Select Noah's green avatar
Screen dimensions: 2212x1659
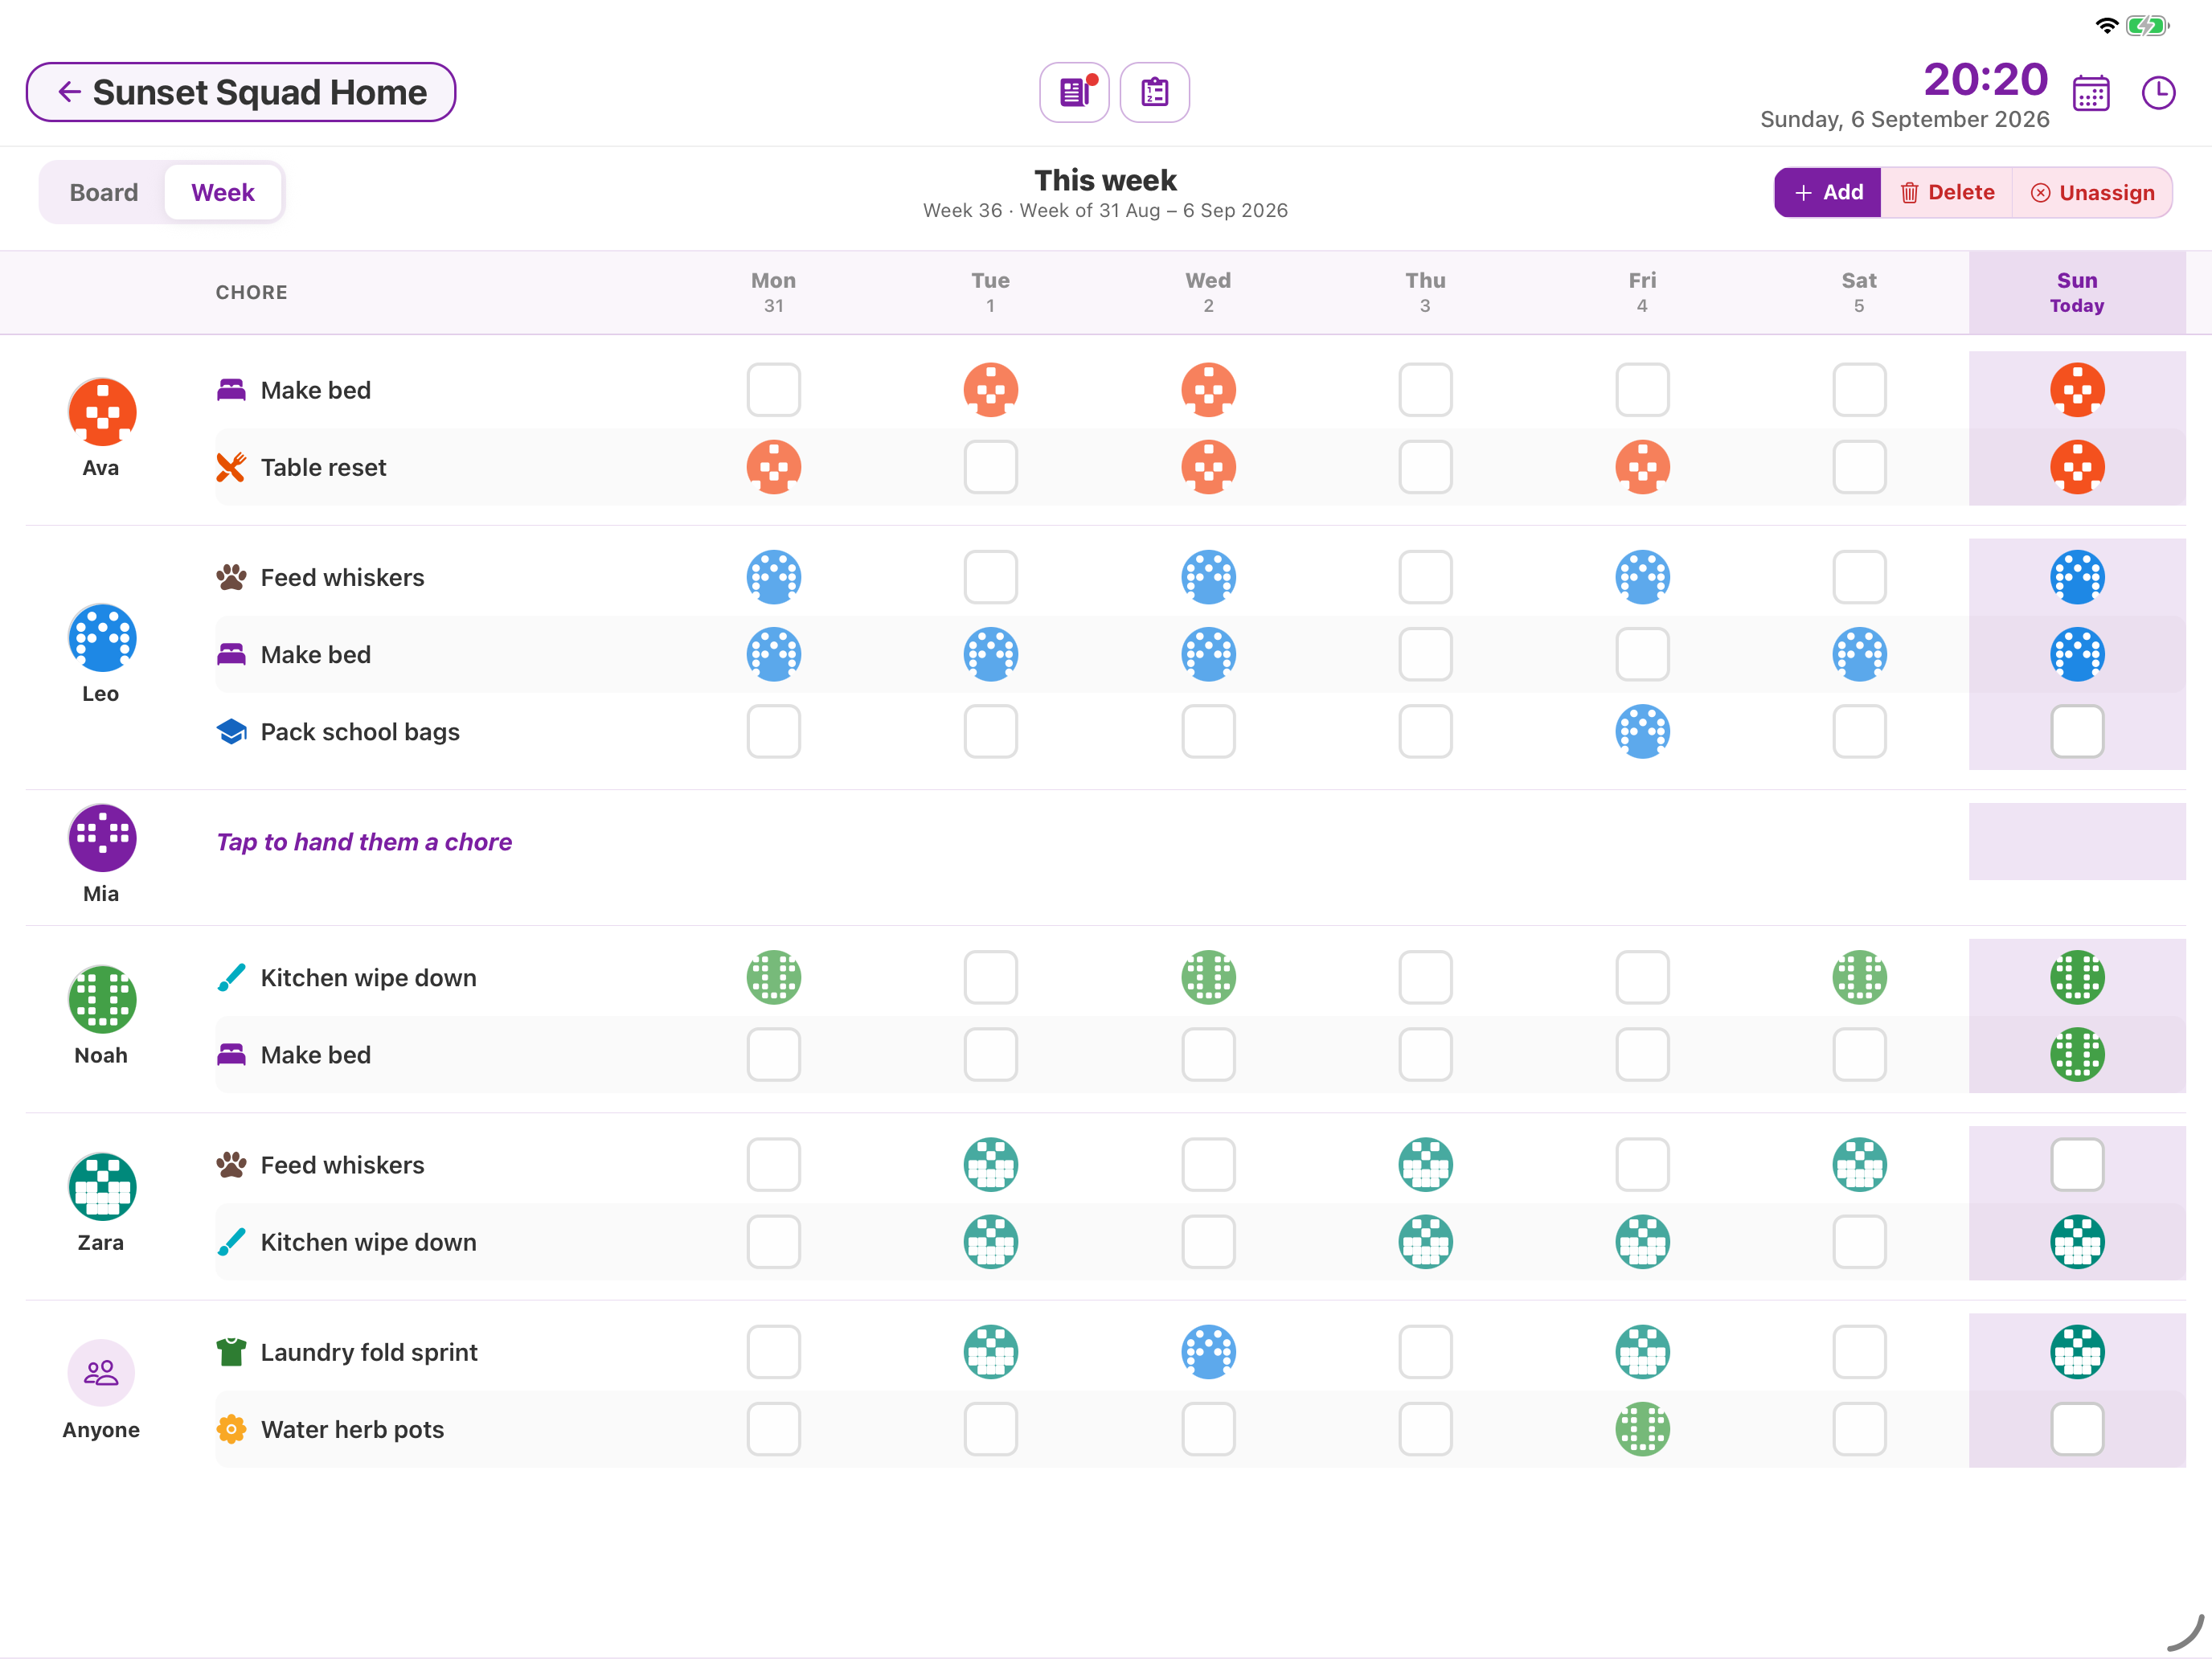(102, 1000)
